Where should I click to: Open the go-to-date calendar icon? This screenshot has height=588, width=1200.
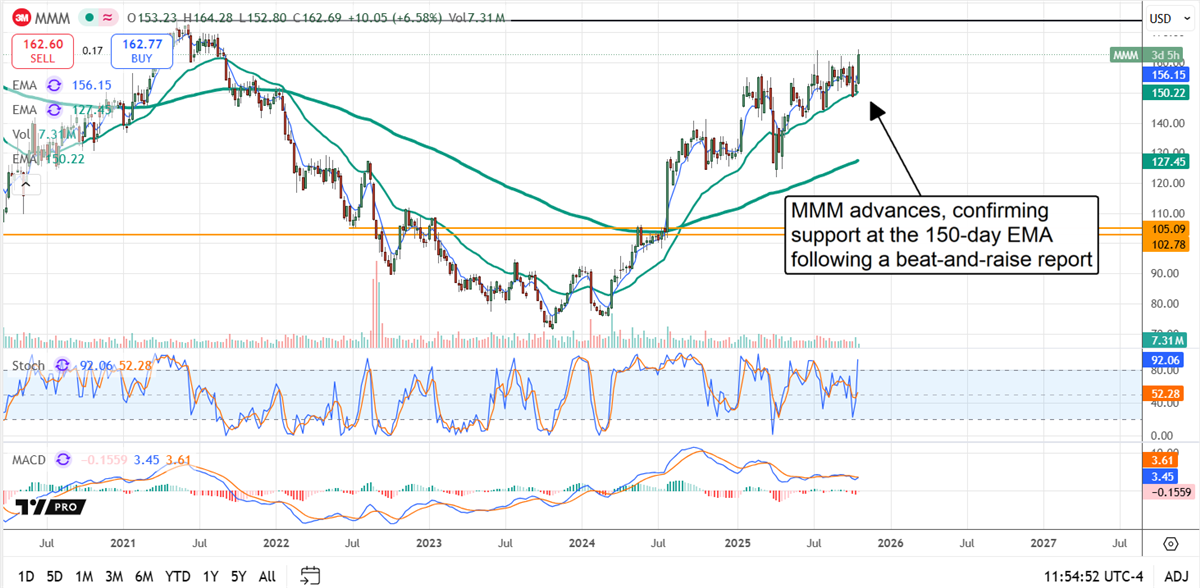(x=310, y=575)
